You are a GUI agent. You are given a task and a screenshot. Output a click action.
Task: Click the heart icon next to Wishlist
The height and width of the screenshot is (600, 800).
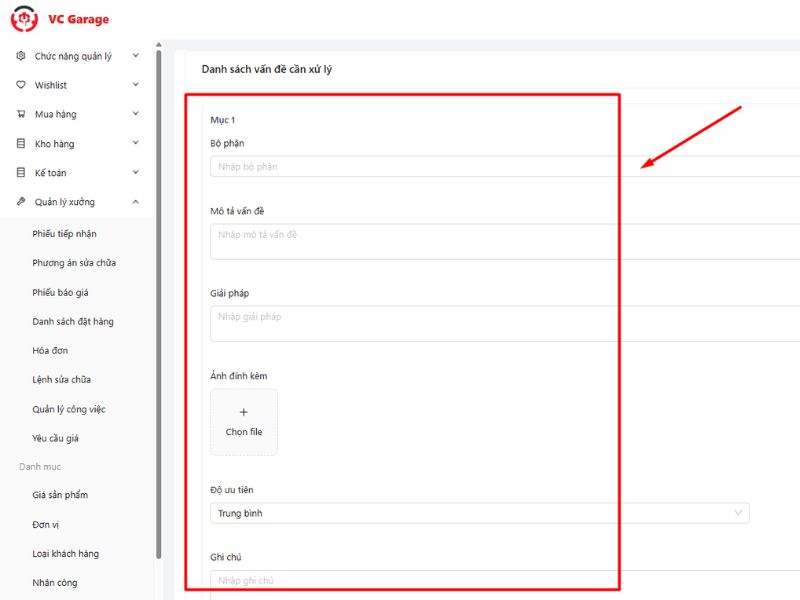[x=21, y=85]
